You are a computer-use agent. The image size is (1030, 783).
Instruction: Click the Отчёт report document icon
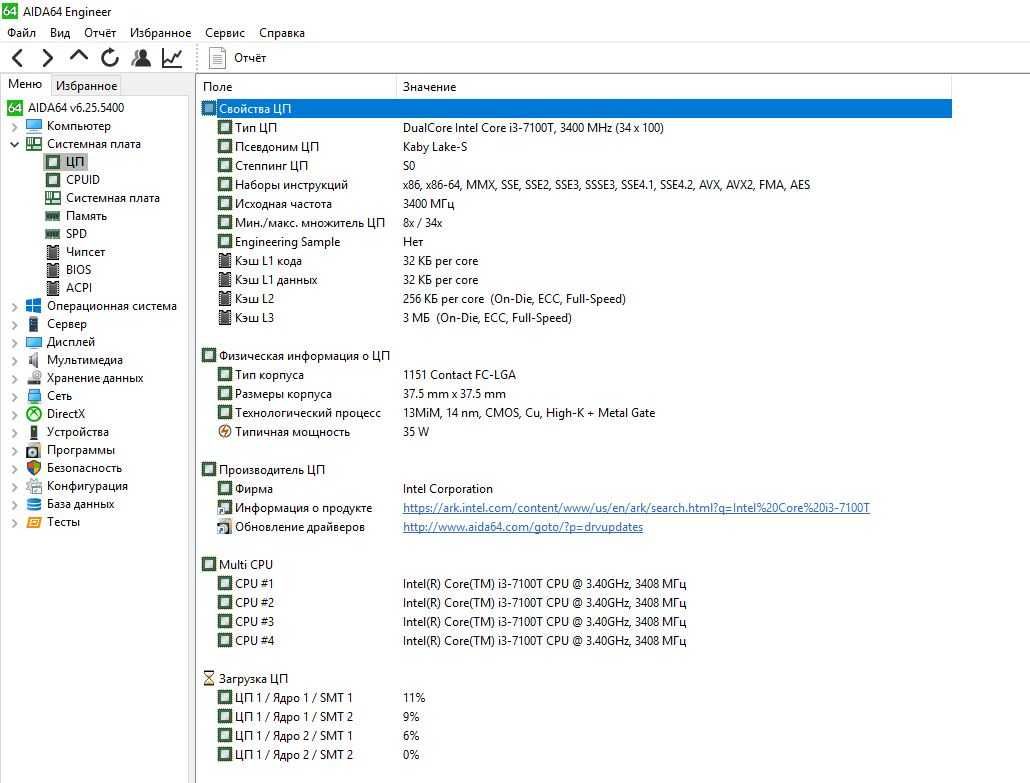[217, 58]
